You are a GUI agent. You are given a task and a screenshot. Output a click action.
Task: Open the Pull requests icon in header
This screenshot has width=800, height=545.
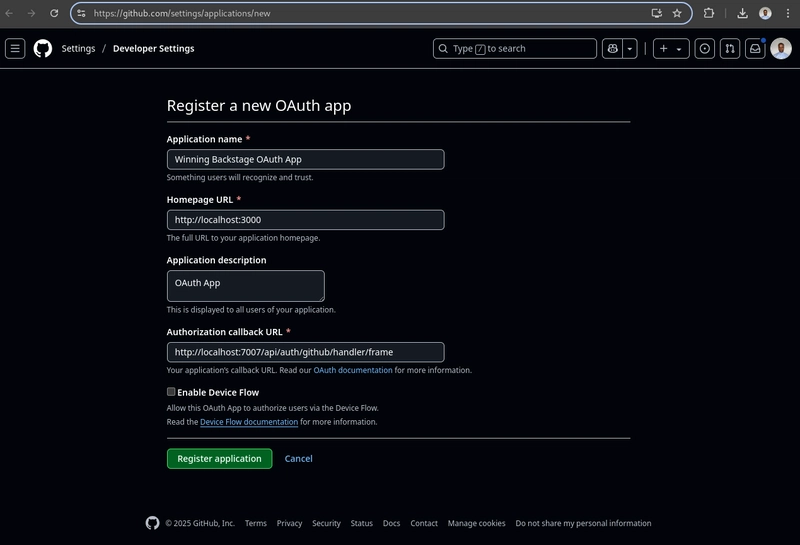click(730, 48)
